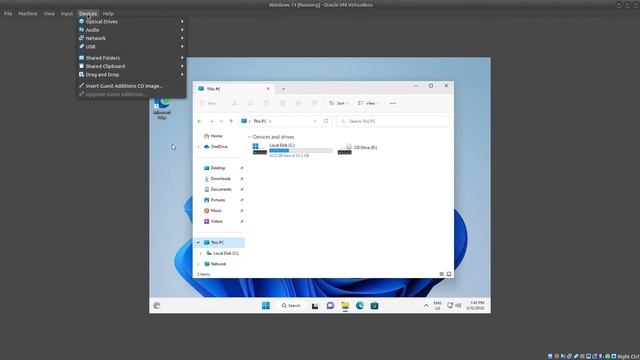Open the Windows Start button

click(x=266, y=306)
